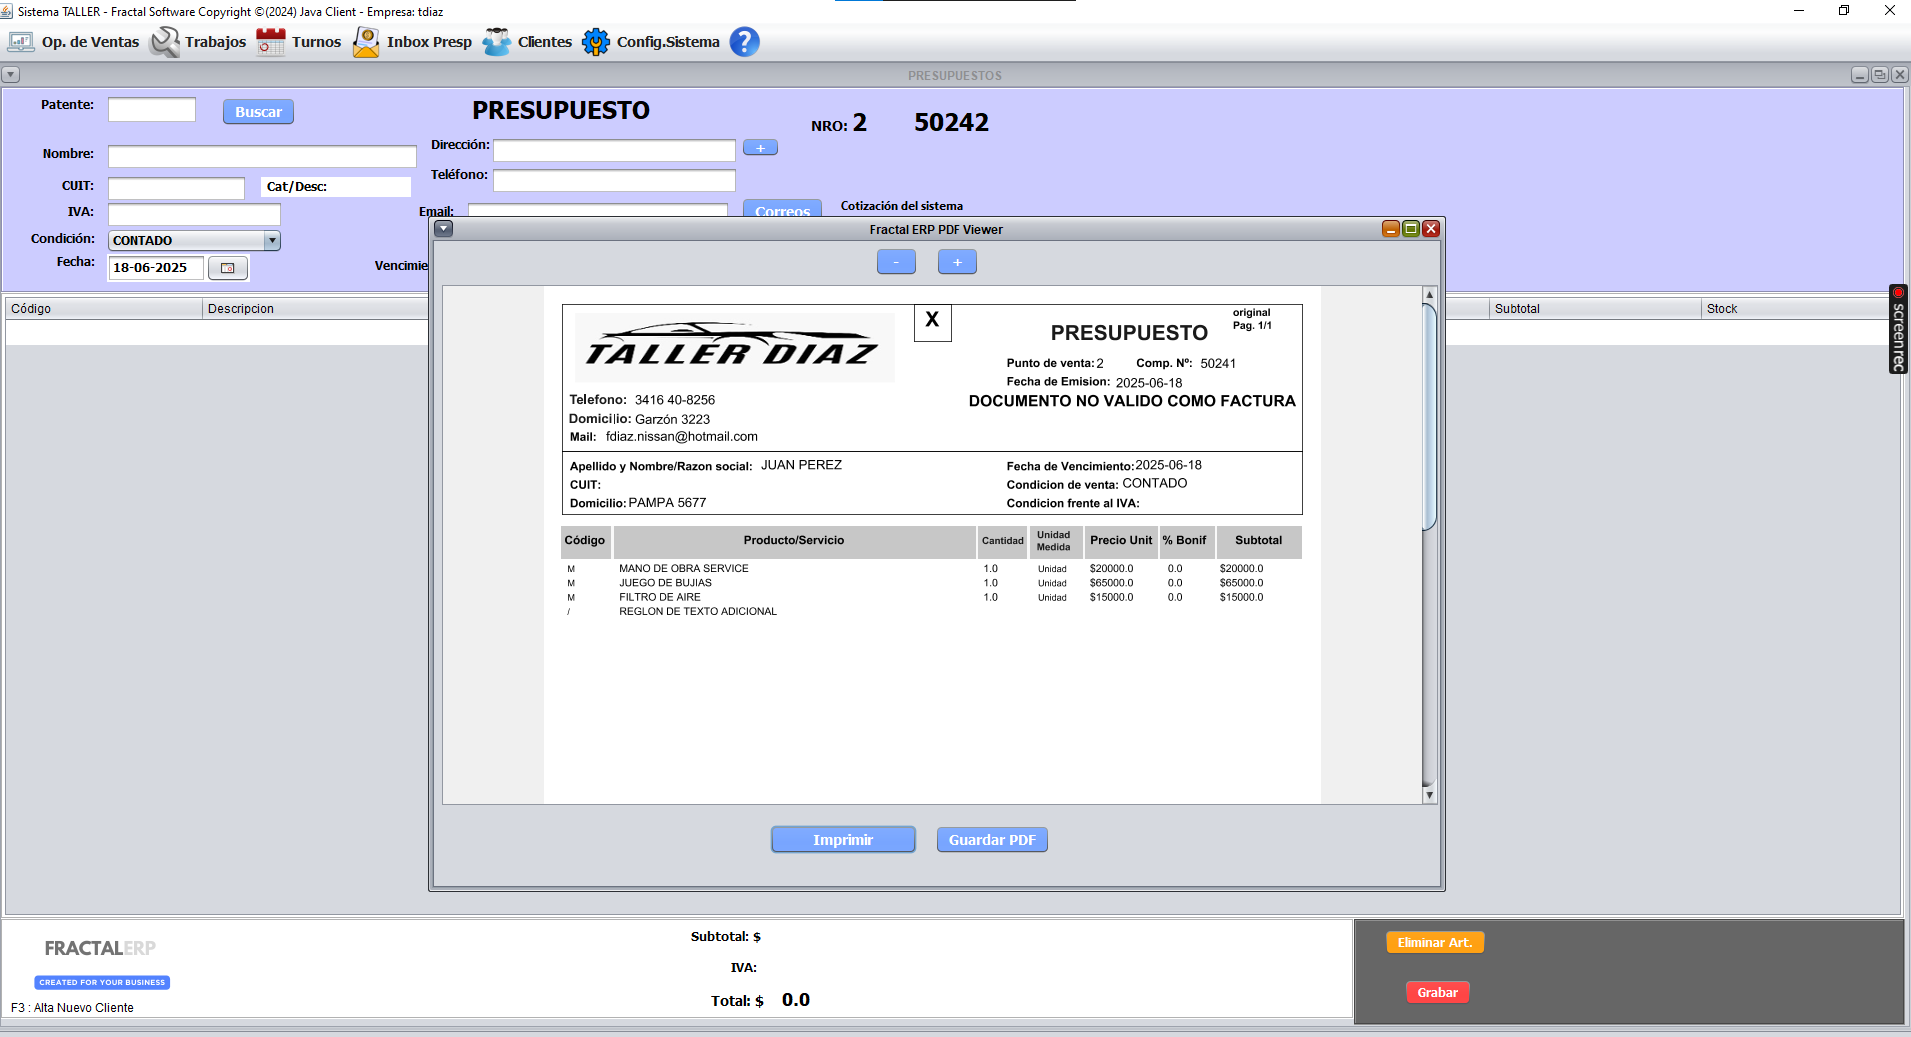Screen dimensions: 1911x1037
Task: Click the blue help question mark icon
Action: tap(744, 42)
